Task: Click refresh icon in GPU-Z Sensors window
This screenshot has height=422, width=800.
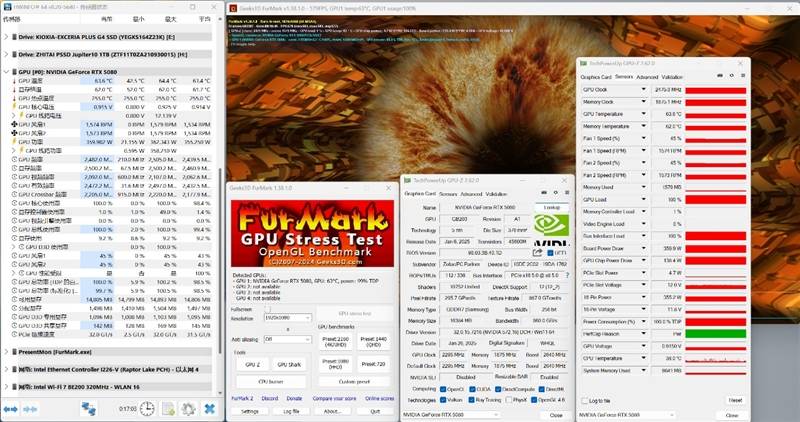Action: (732, 76)
